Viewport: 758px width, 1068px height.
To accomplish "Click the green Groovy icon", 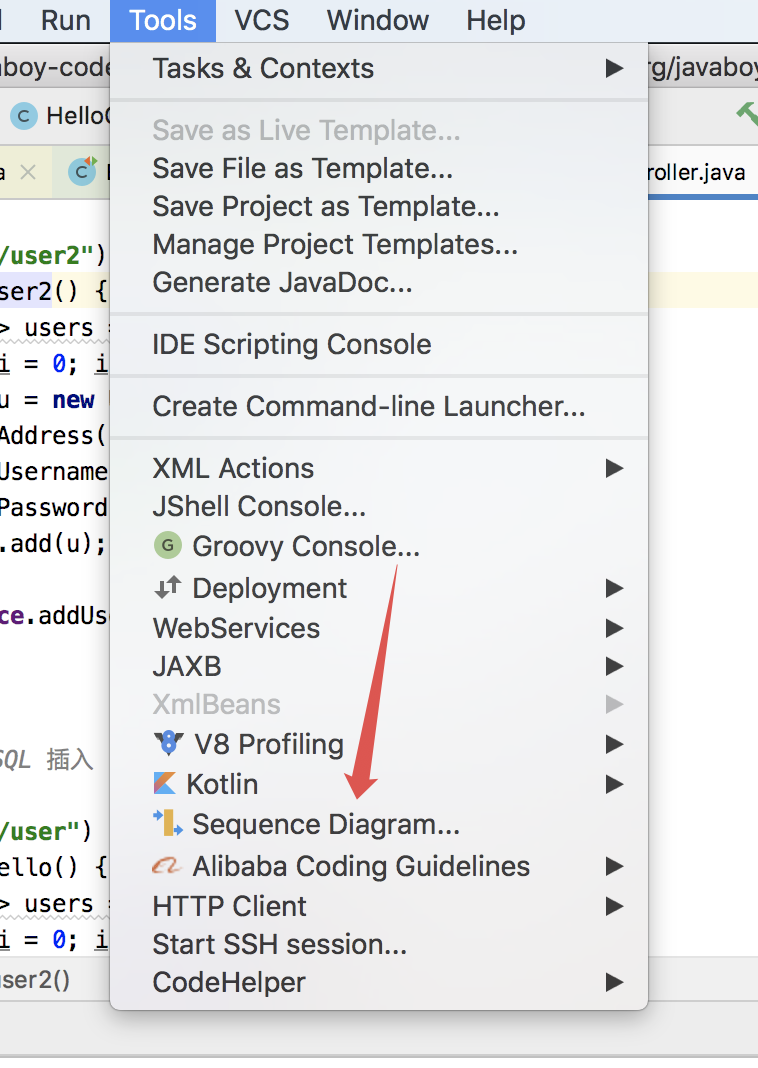I will [168, 546].
